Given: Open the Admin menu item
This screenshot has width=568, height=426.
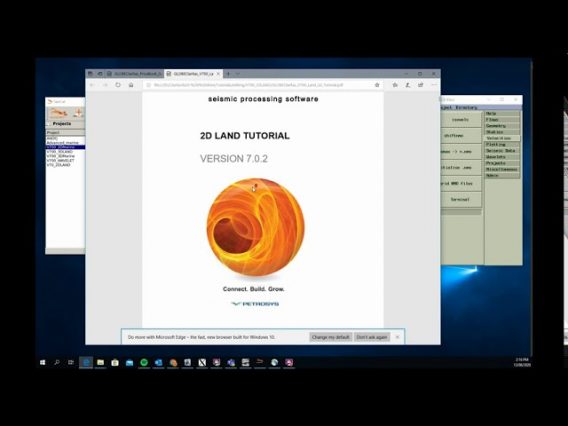Looking at the screenshot, I should point(502,175).
